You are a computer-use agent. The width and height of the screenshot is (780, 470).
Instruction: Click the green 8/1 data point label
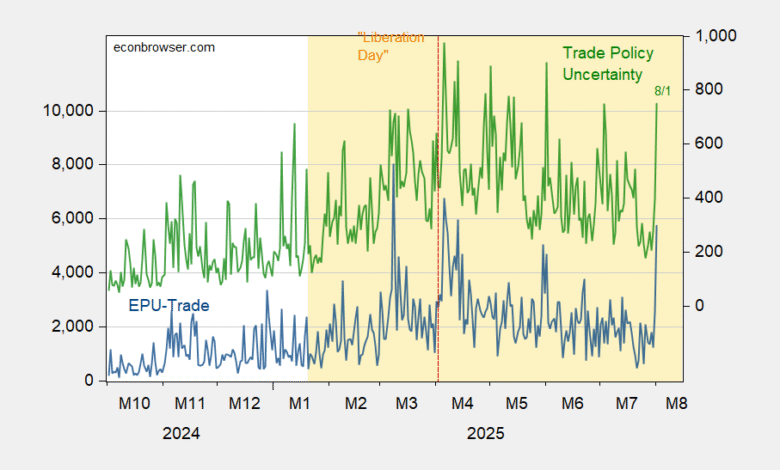(662, 91)
